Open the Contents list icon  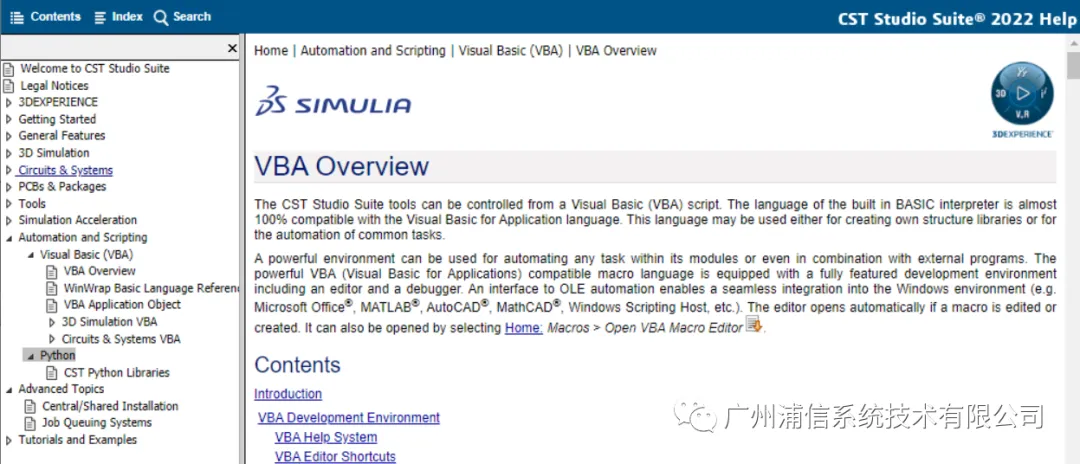tap(17, 17)
